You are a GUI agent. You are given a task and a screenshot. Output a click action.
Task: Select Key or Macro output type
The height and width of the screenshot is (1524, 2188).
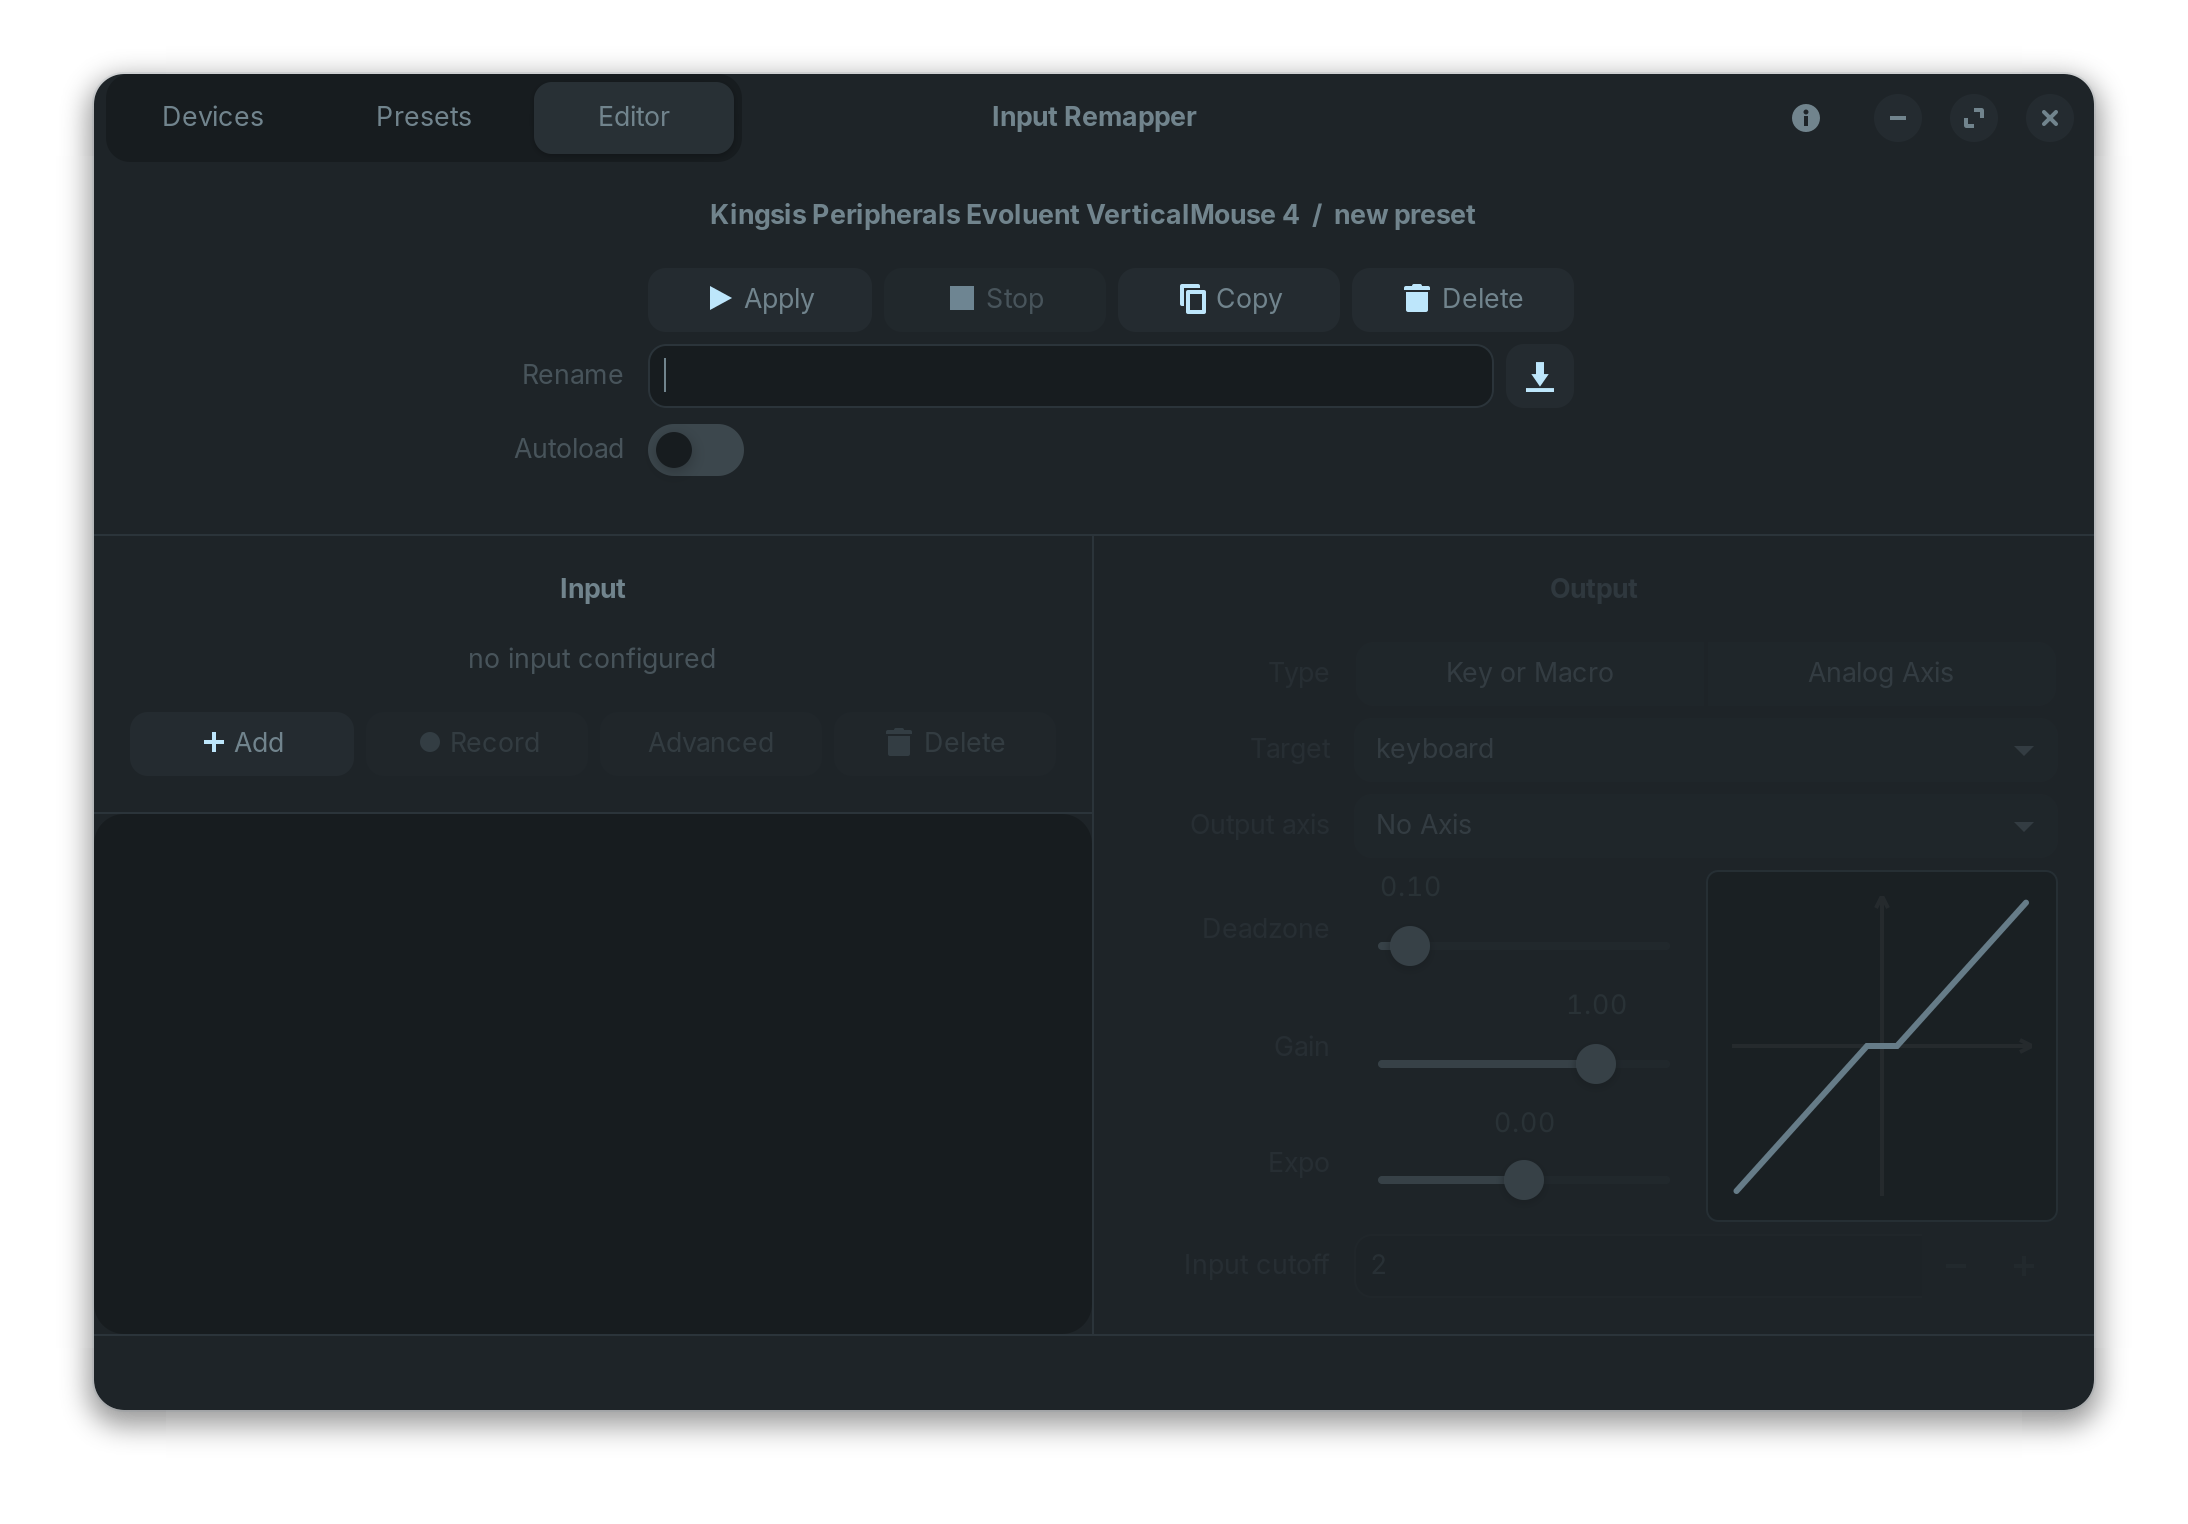(1529, 673)
